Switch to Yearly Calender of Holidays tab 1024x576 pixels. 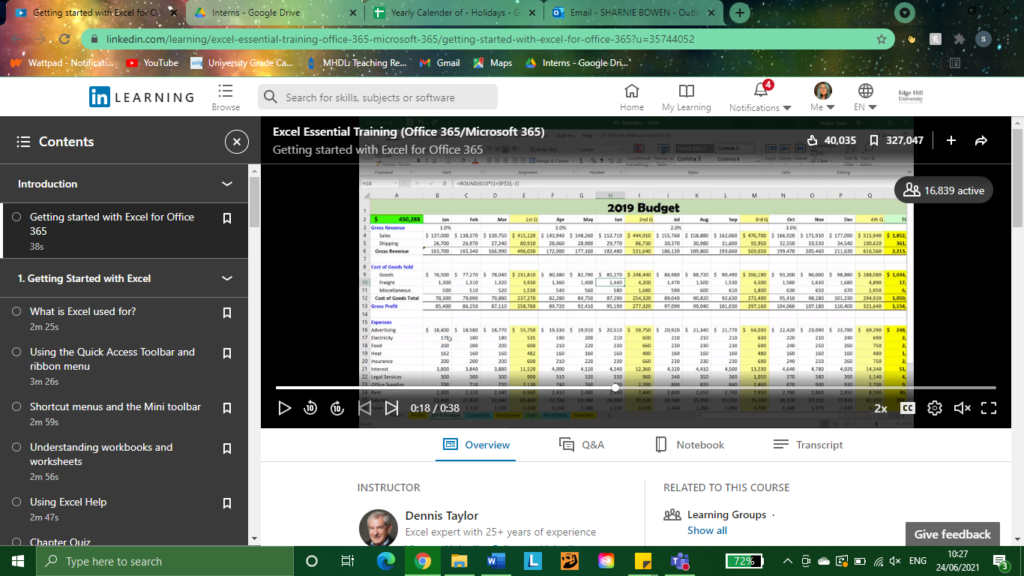[x=453, y=12]
